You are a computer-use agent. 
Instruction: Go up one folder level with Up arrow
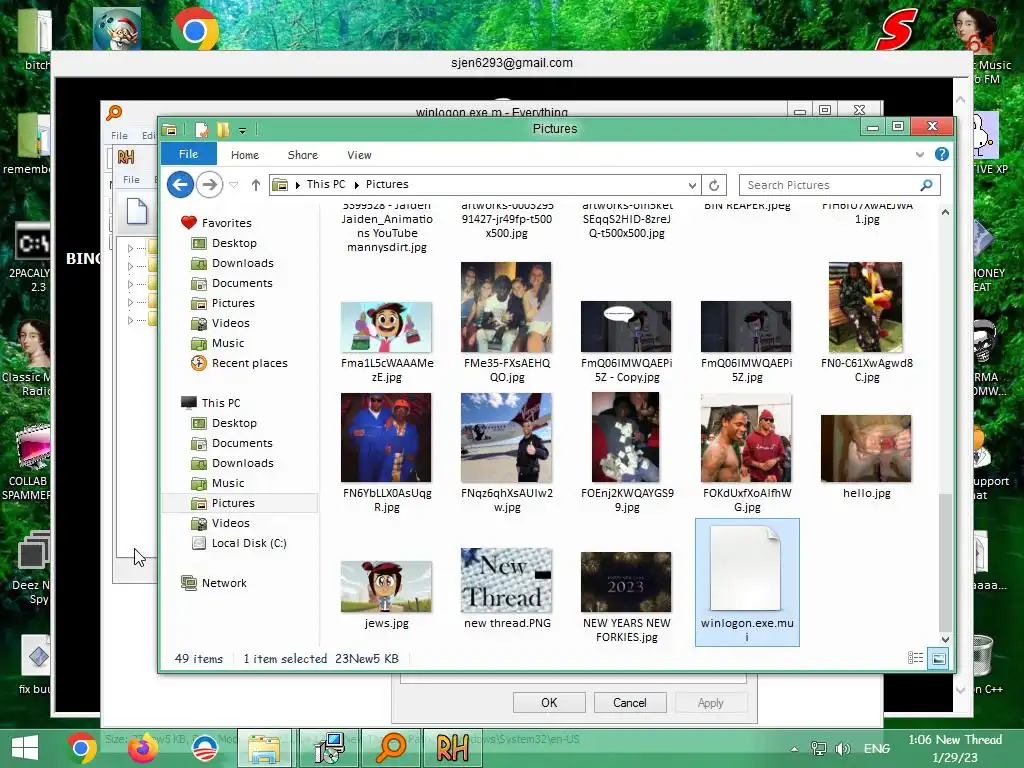click(255, 185)
